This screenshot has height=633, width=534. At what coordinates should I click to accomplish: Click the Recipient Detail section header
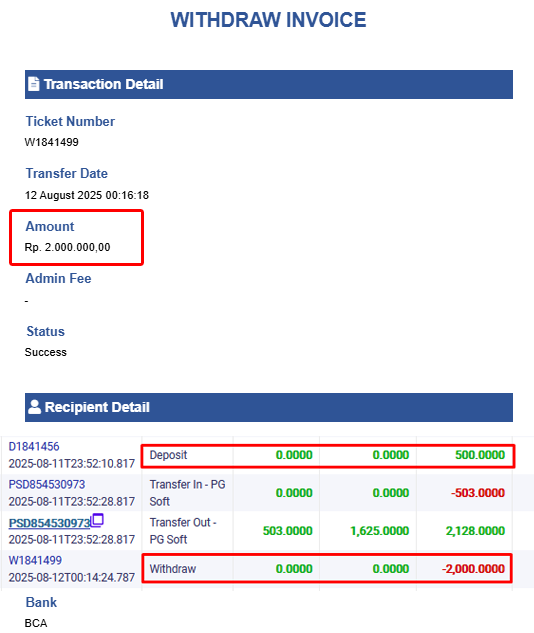pyautogui.click(x=269, y=407)
